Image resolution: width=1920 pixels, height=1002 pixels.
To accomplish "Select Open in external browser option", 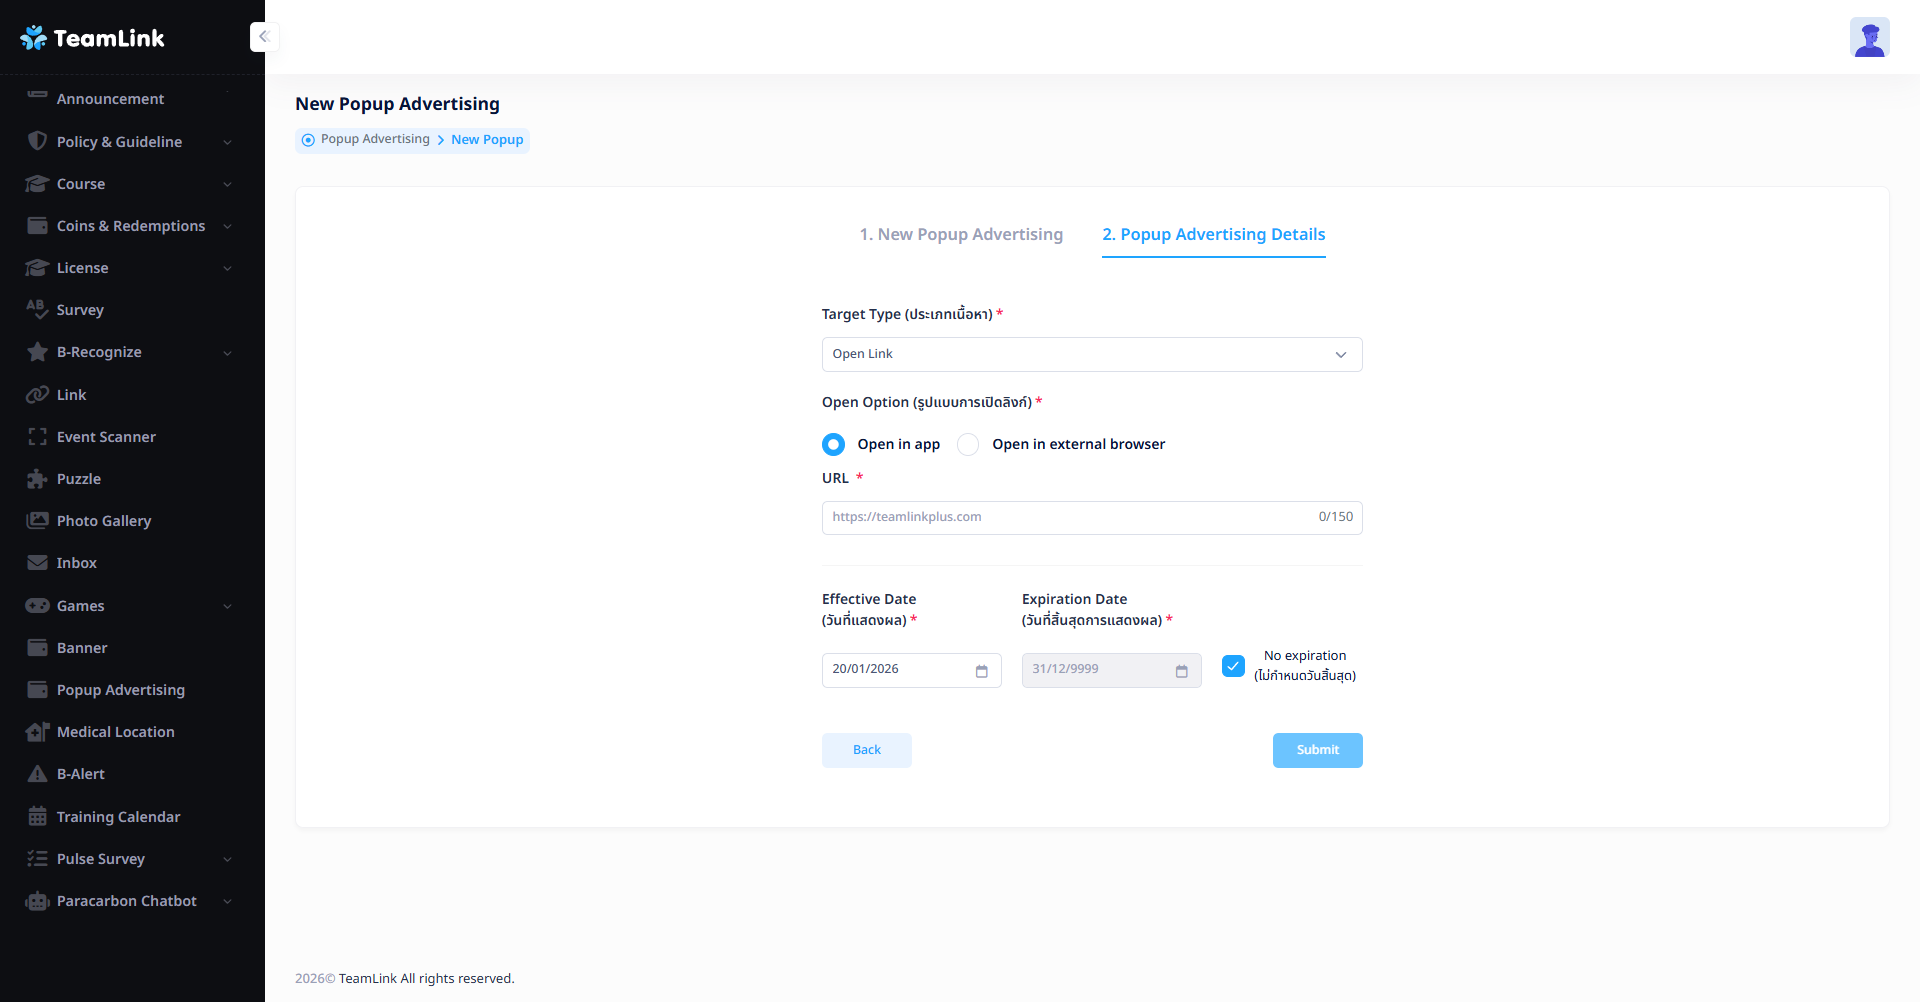I will pos(968,444).
